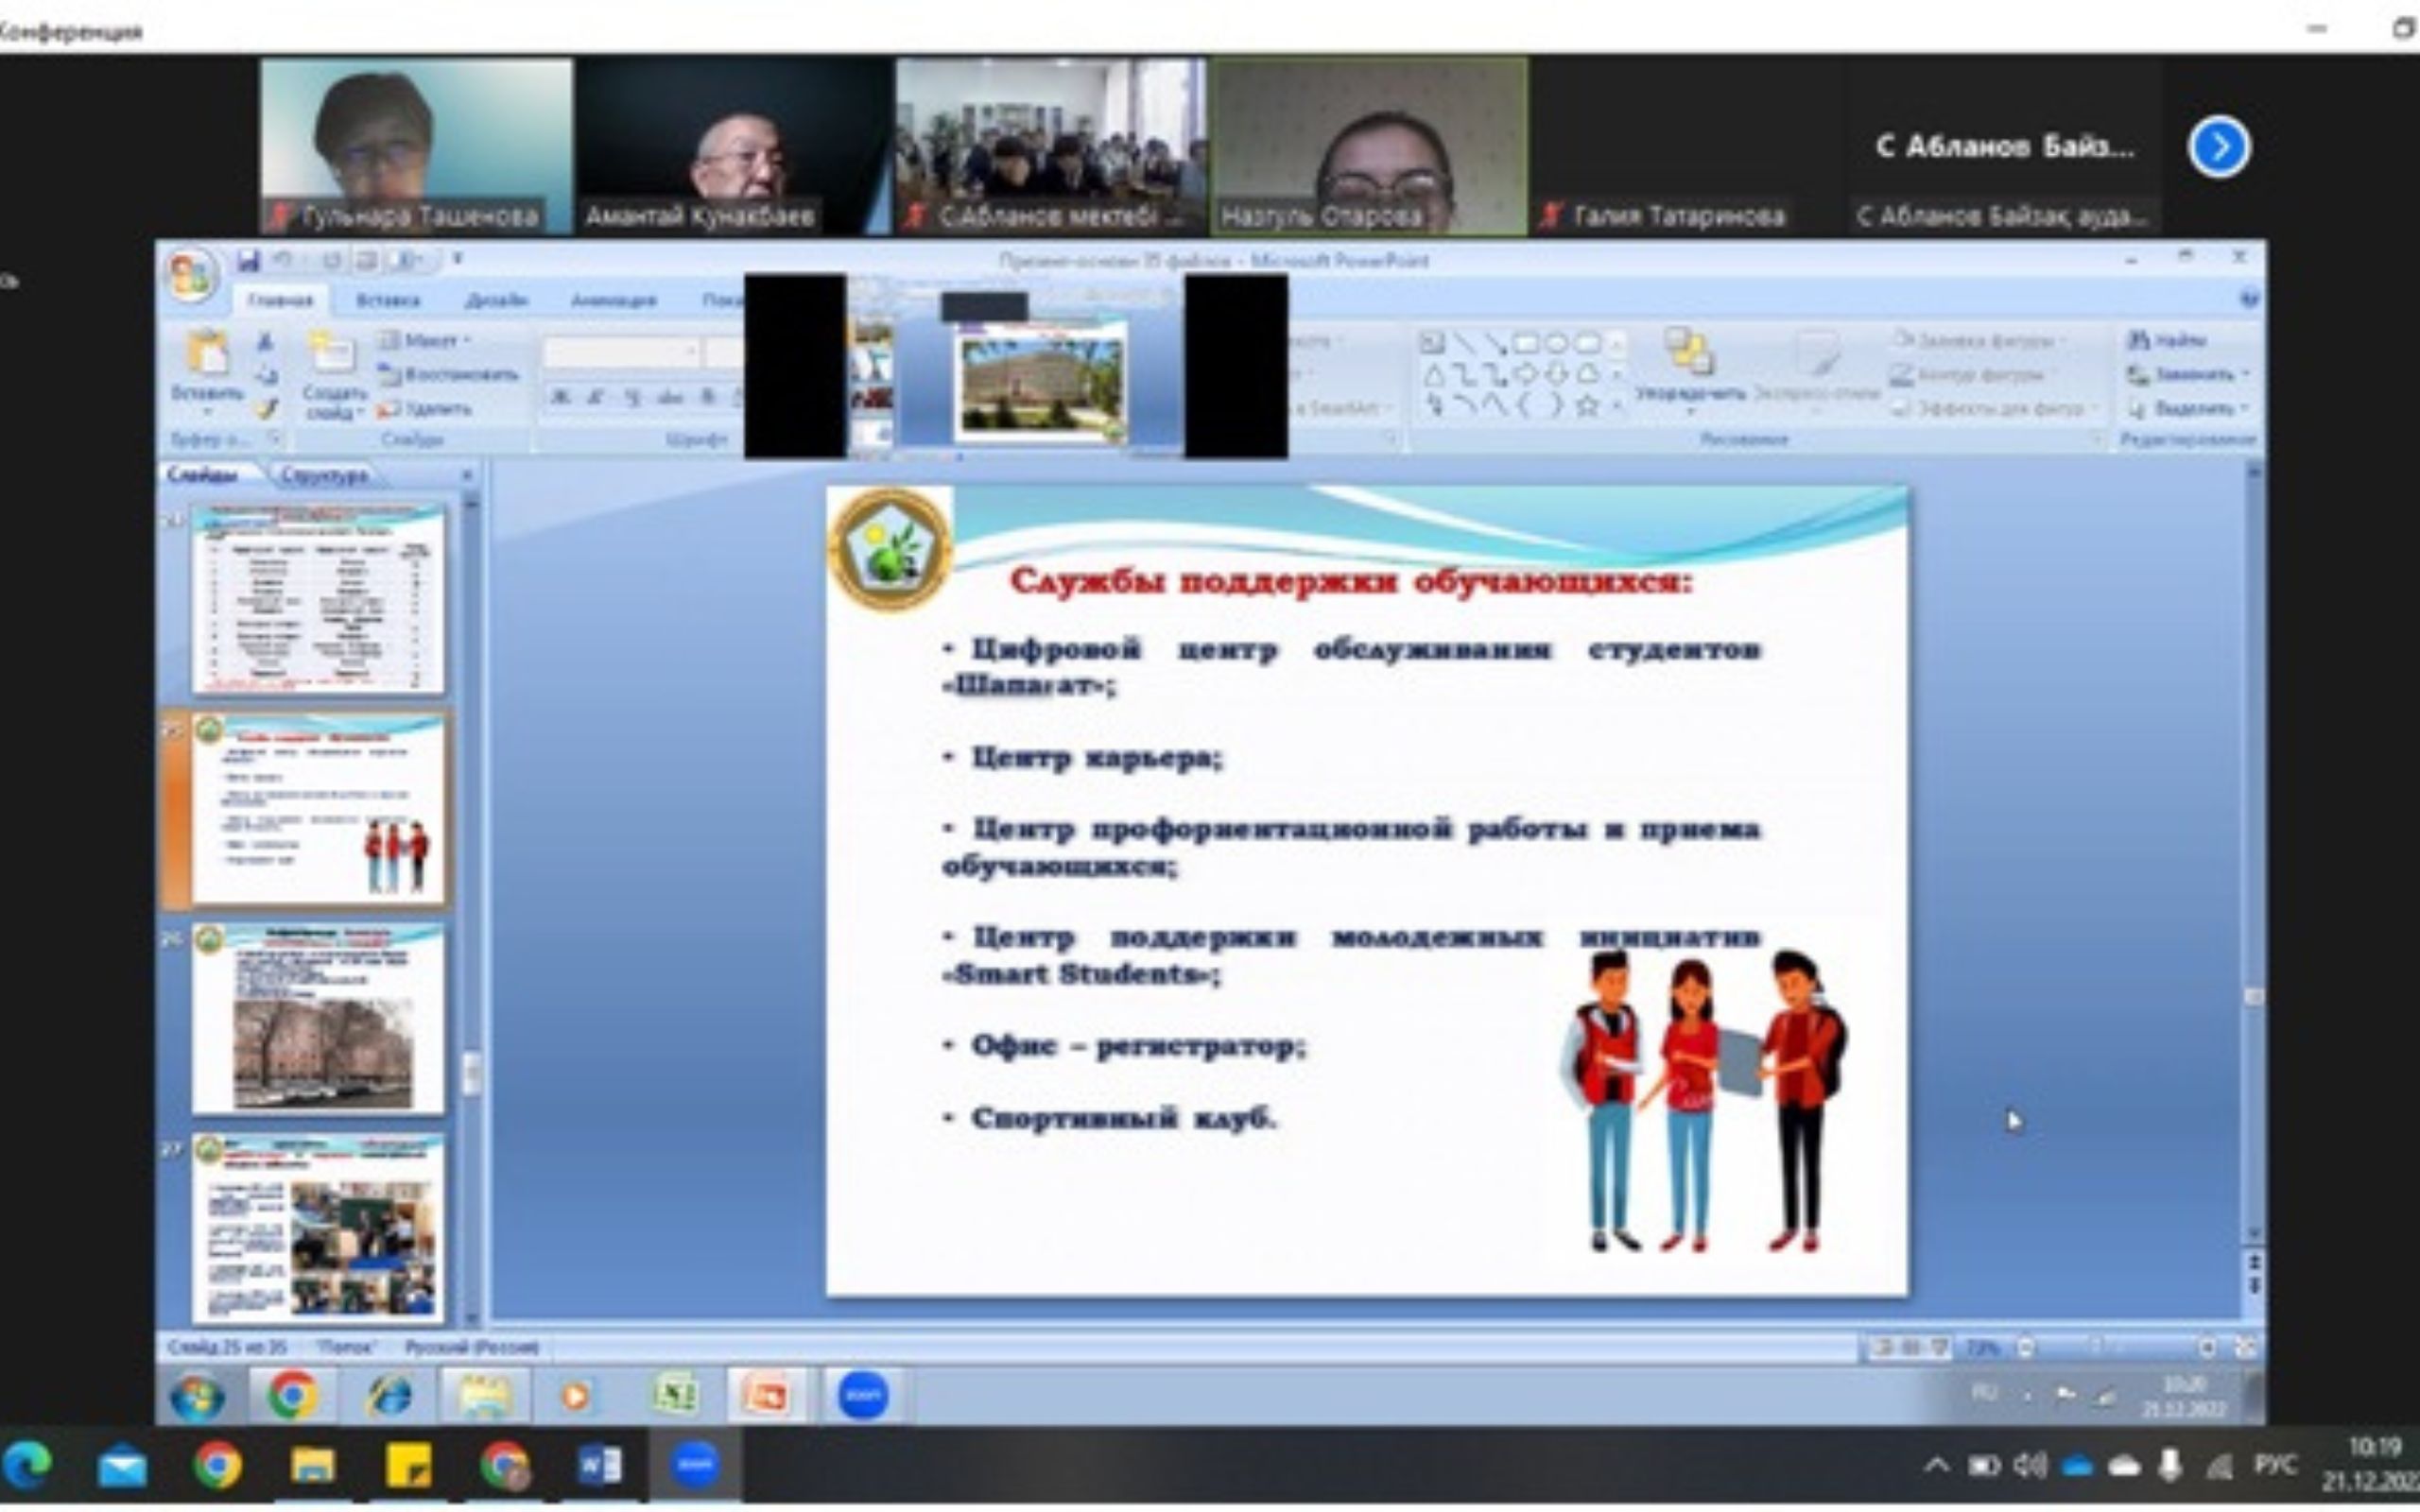
Task: Switch to the Вставка ribbon tab
Action: click(388, 300)
